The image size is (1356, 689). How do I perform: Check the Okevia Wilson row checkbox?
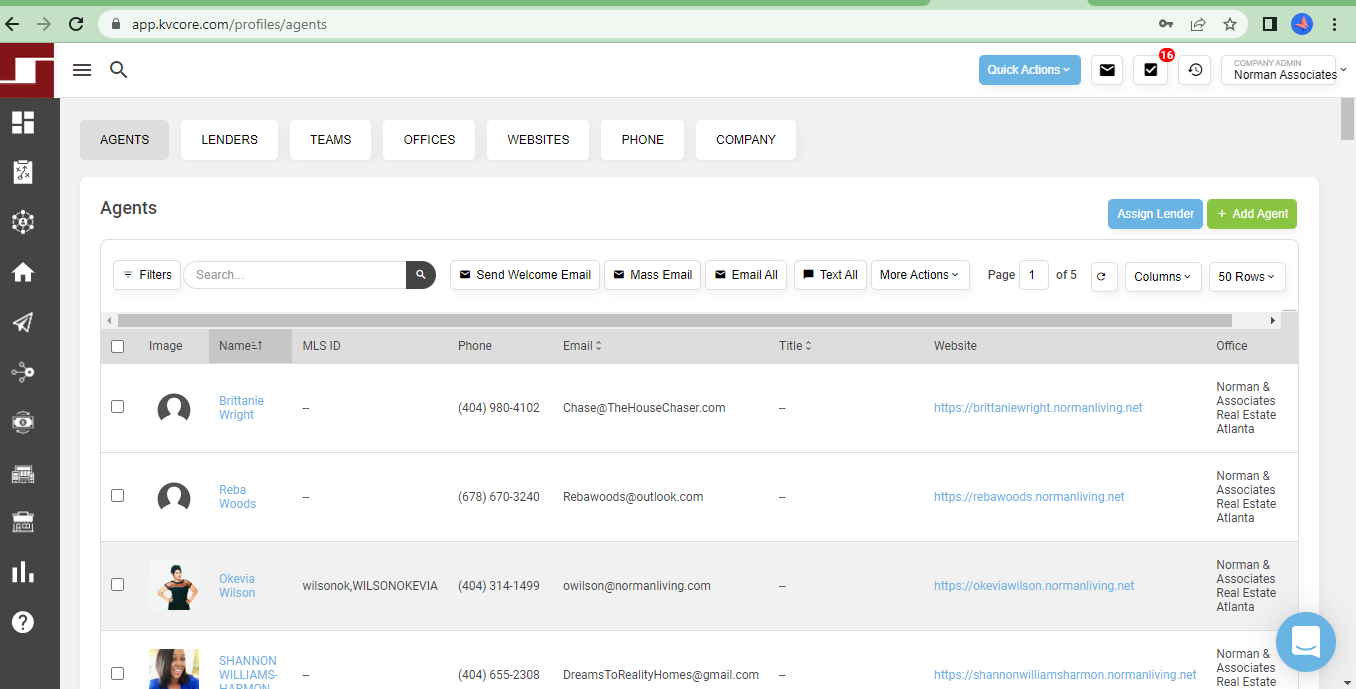click(118, 585)
